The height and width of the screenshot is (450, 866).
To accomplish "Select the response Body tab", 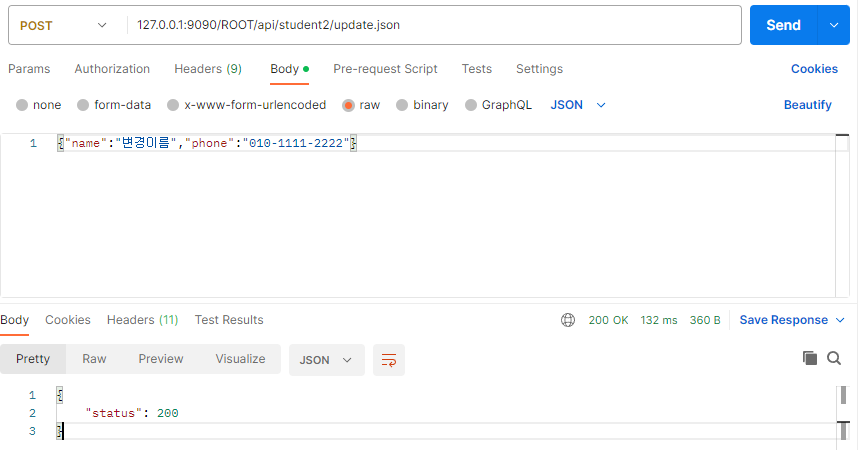I will point(14,320).
